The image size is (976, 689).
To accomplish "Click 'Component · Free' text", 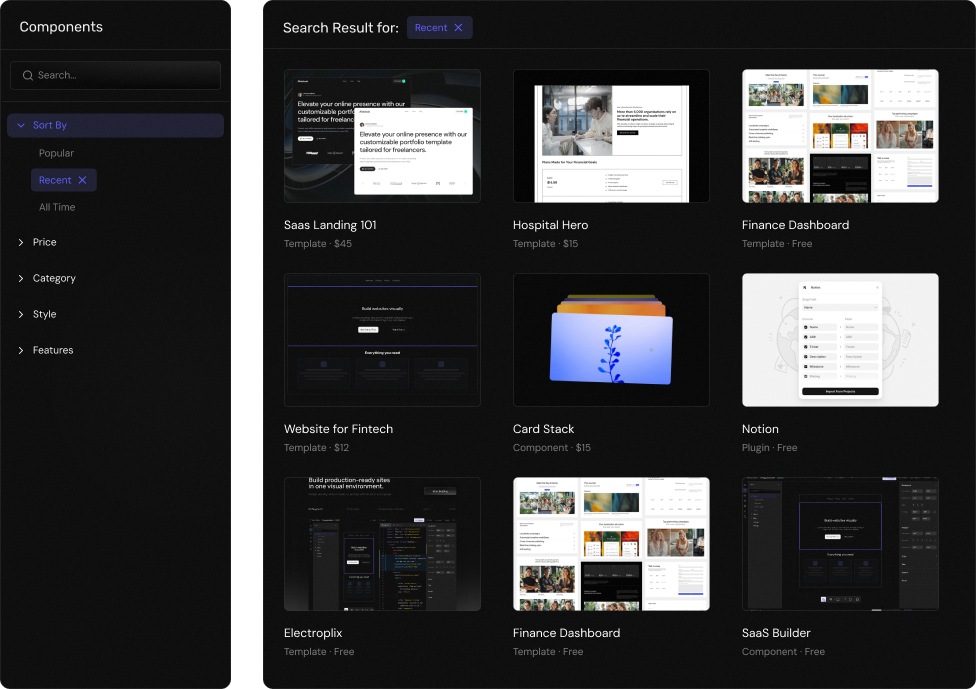I will point(783,652).
